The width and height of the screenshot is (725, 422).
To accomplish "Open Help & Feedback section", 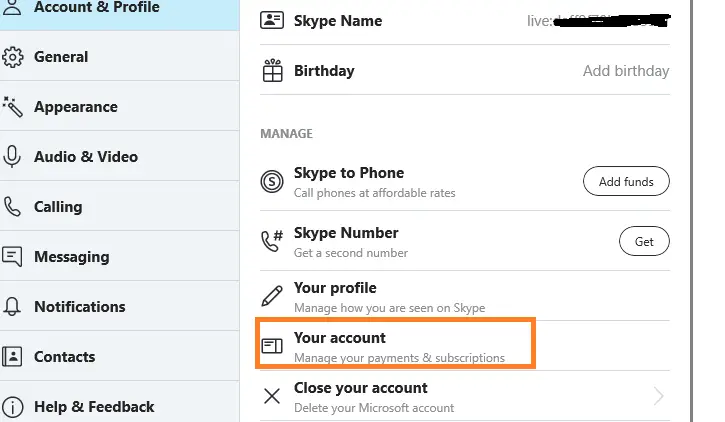I will point(119,402).
